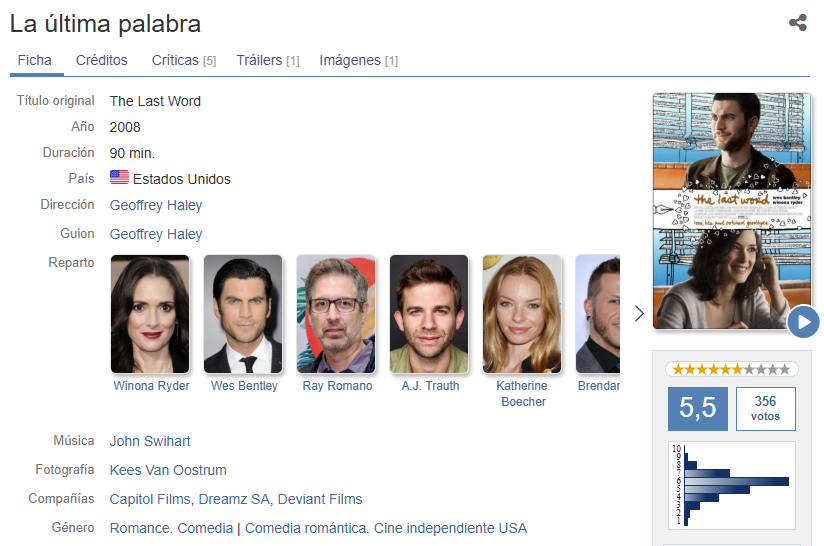Click the Wes Bentley name link
The image size is (824, 546).
click(244, 386)
